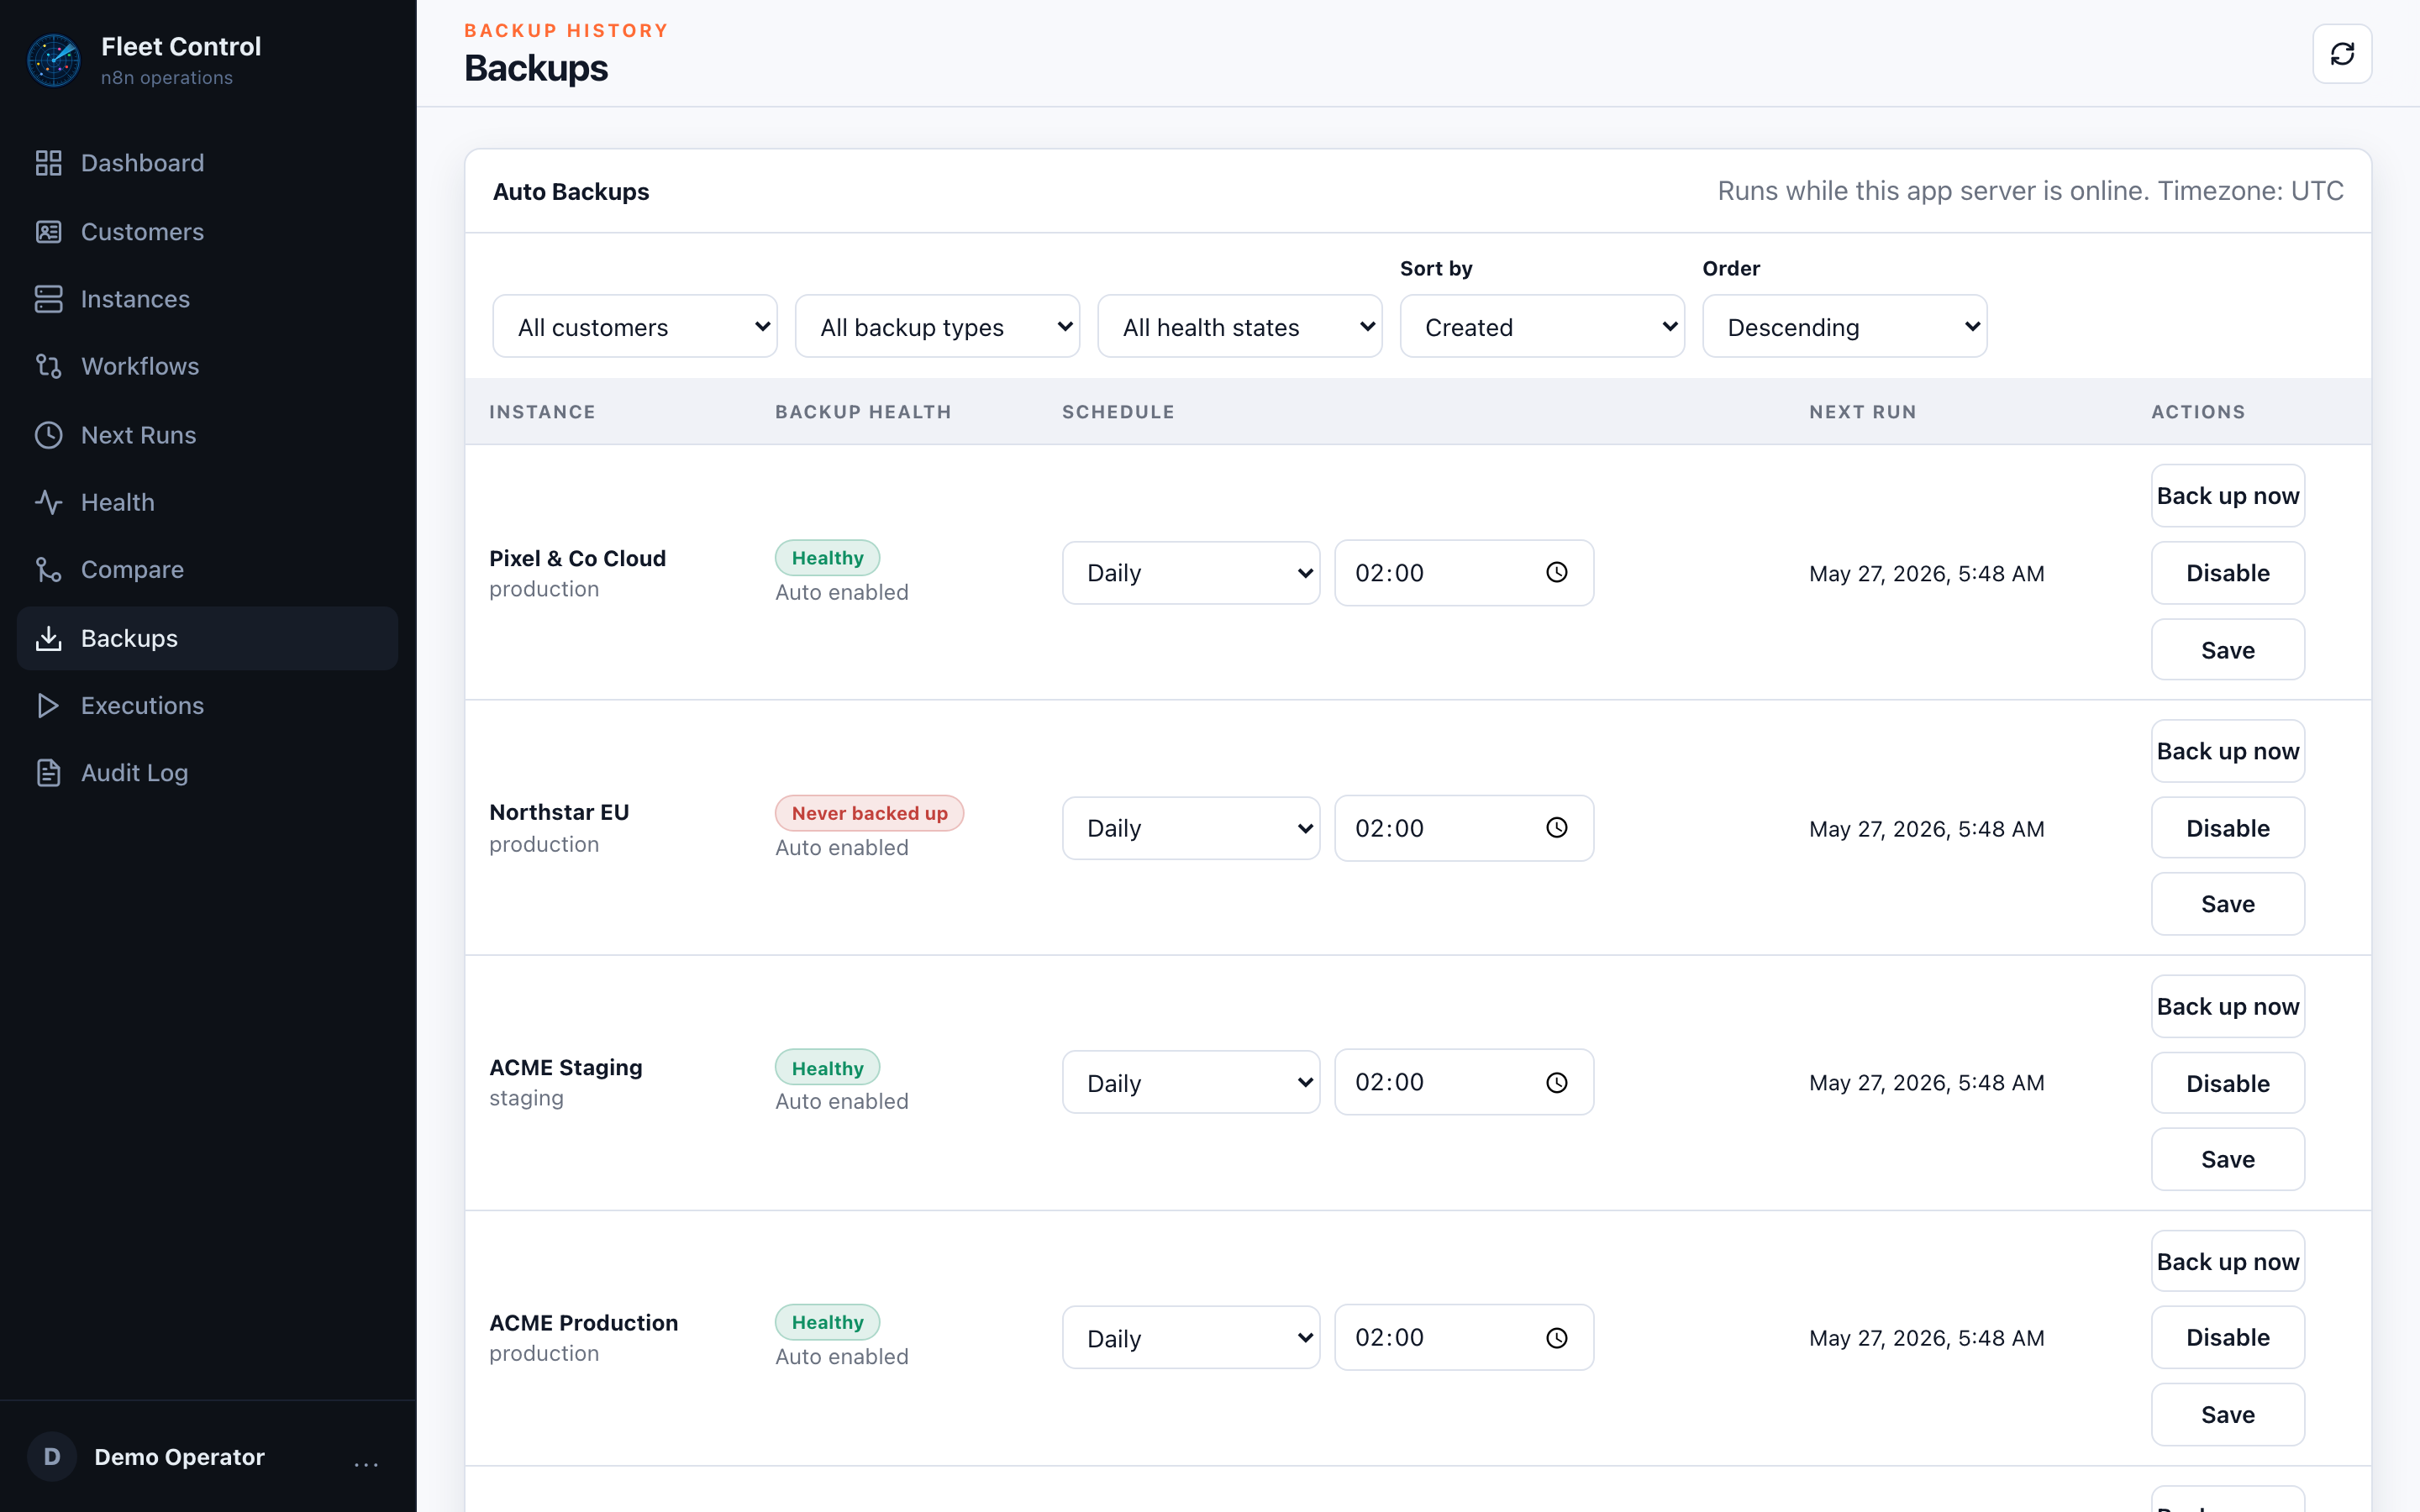2420x1512 pixels.
Task: Open the Sort by Created dropdown
Action: pyautogui.click(x=1542, y=326)
